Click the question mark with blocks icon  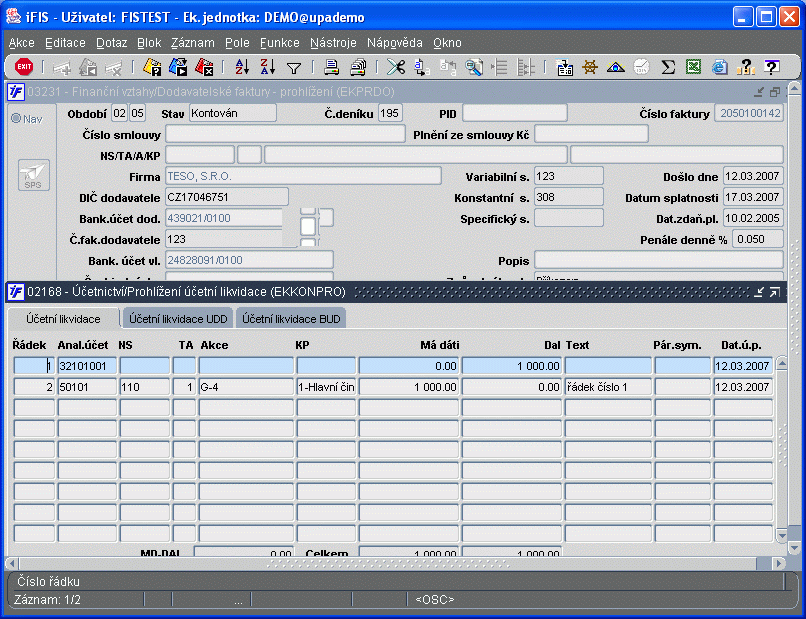[745, 67]
